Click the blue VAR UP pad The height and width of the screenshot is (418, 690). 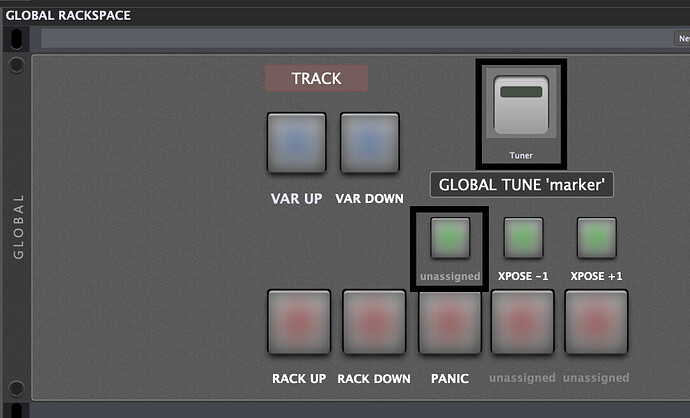pos(297,143)
